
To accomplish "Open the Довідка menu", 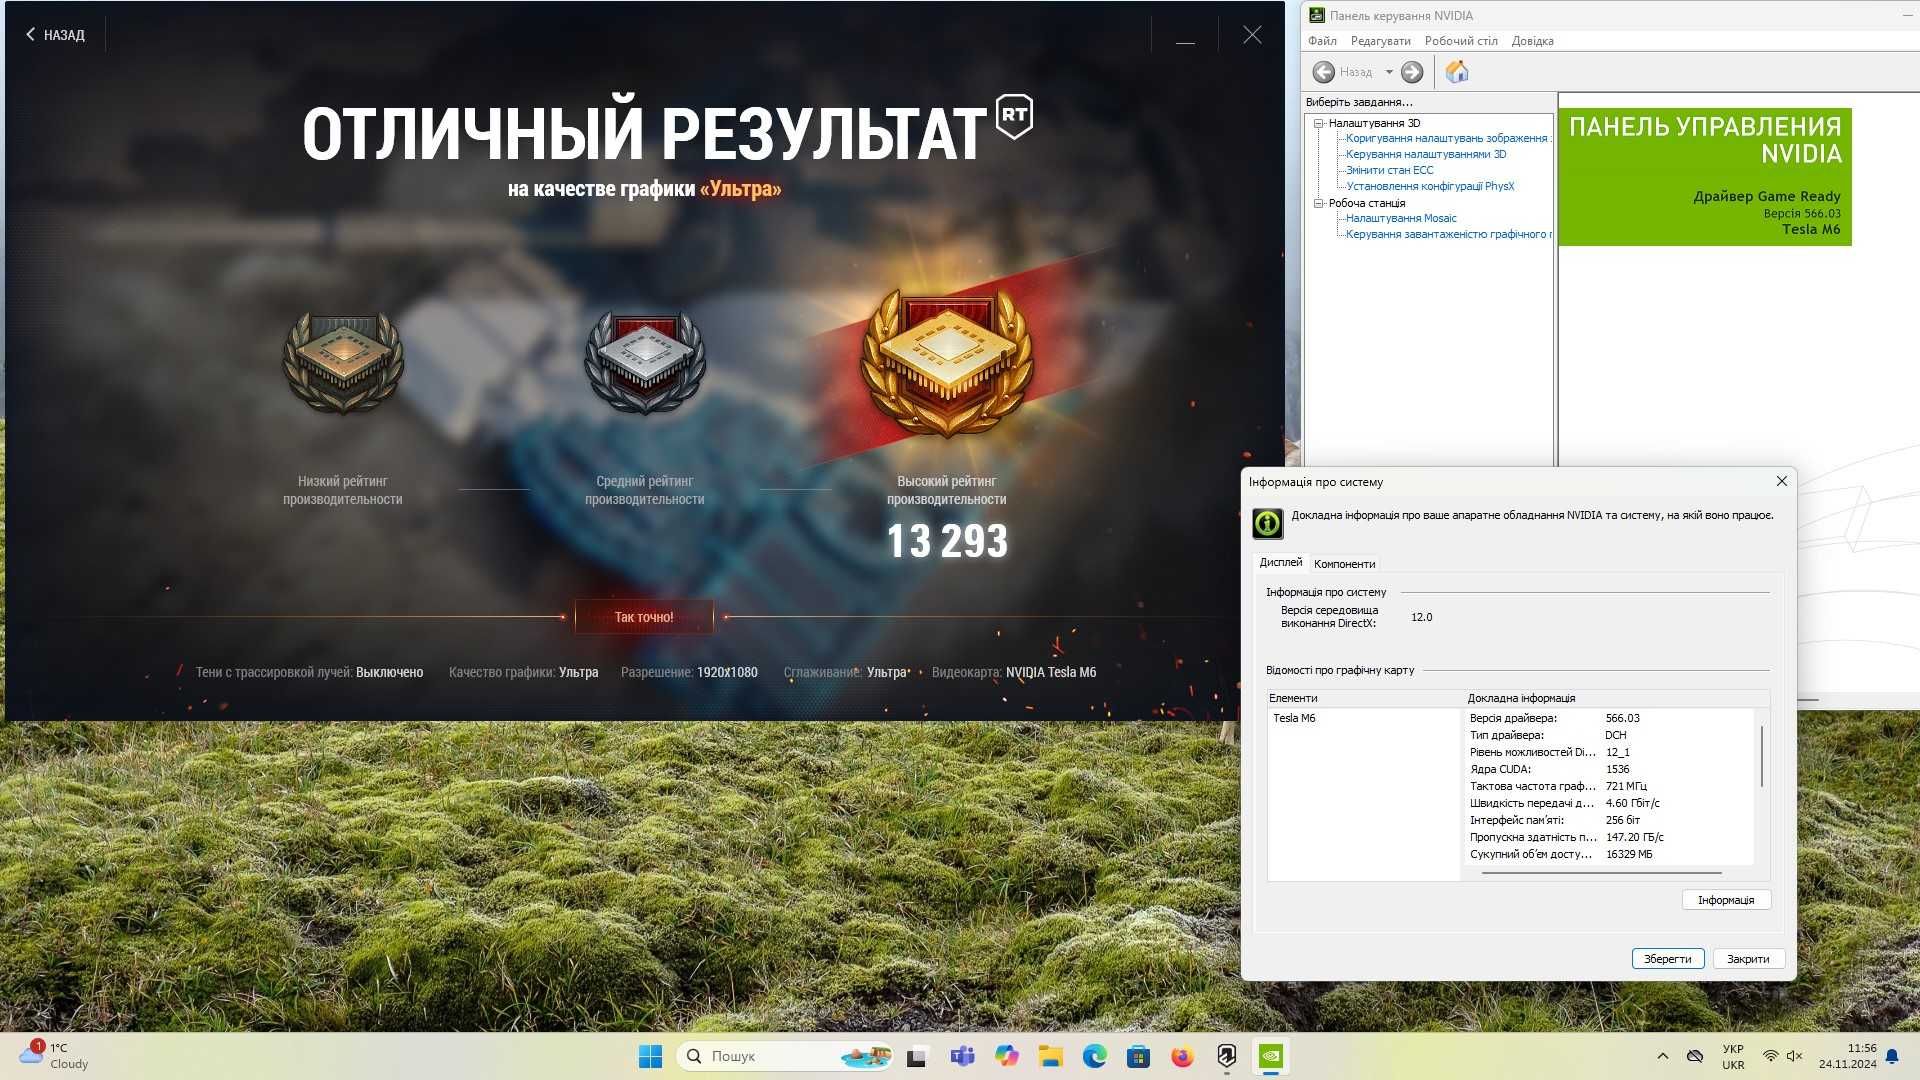I will 1532,41.
